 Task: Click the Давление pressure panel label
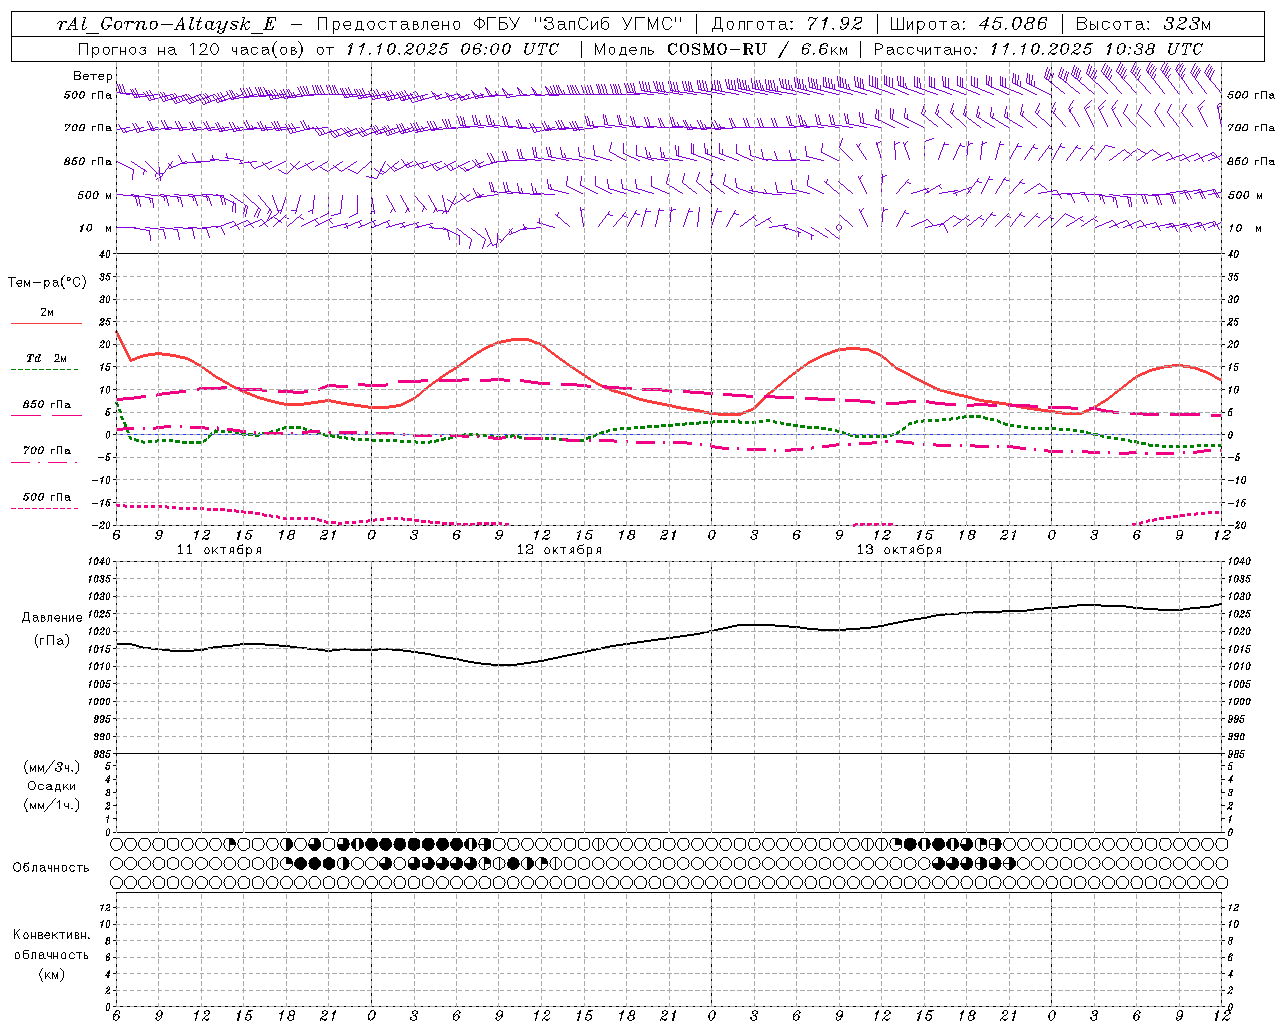(52, 618)
